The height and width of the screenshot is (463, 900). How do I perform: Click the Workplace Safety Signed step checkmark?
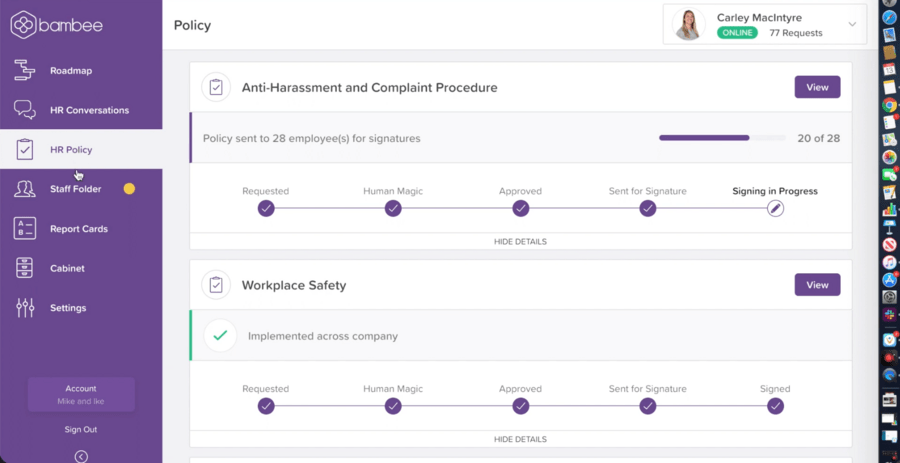775,406
